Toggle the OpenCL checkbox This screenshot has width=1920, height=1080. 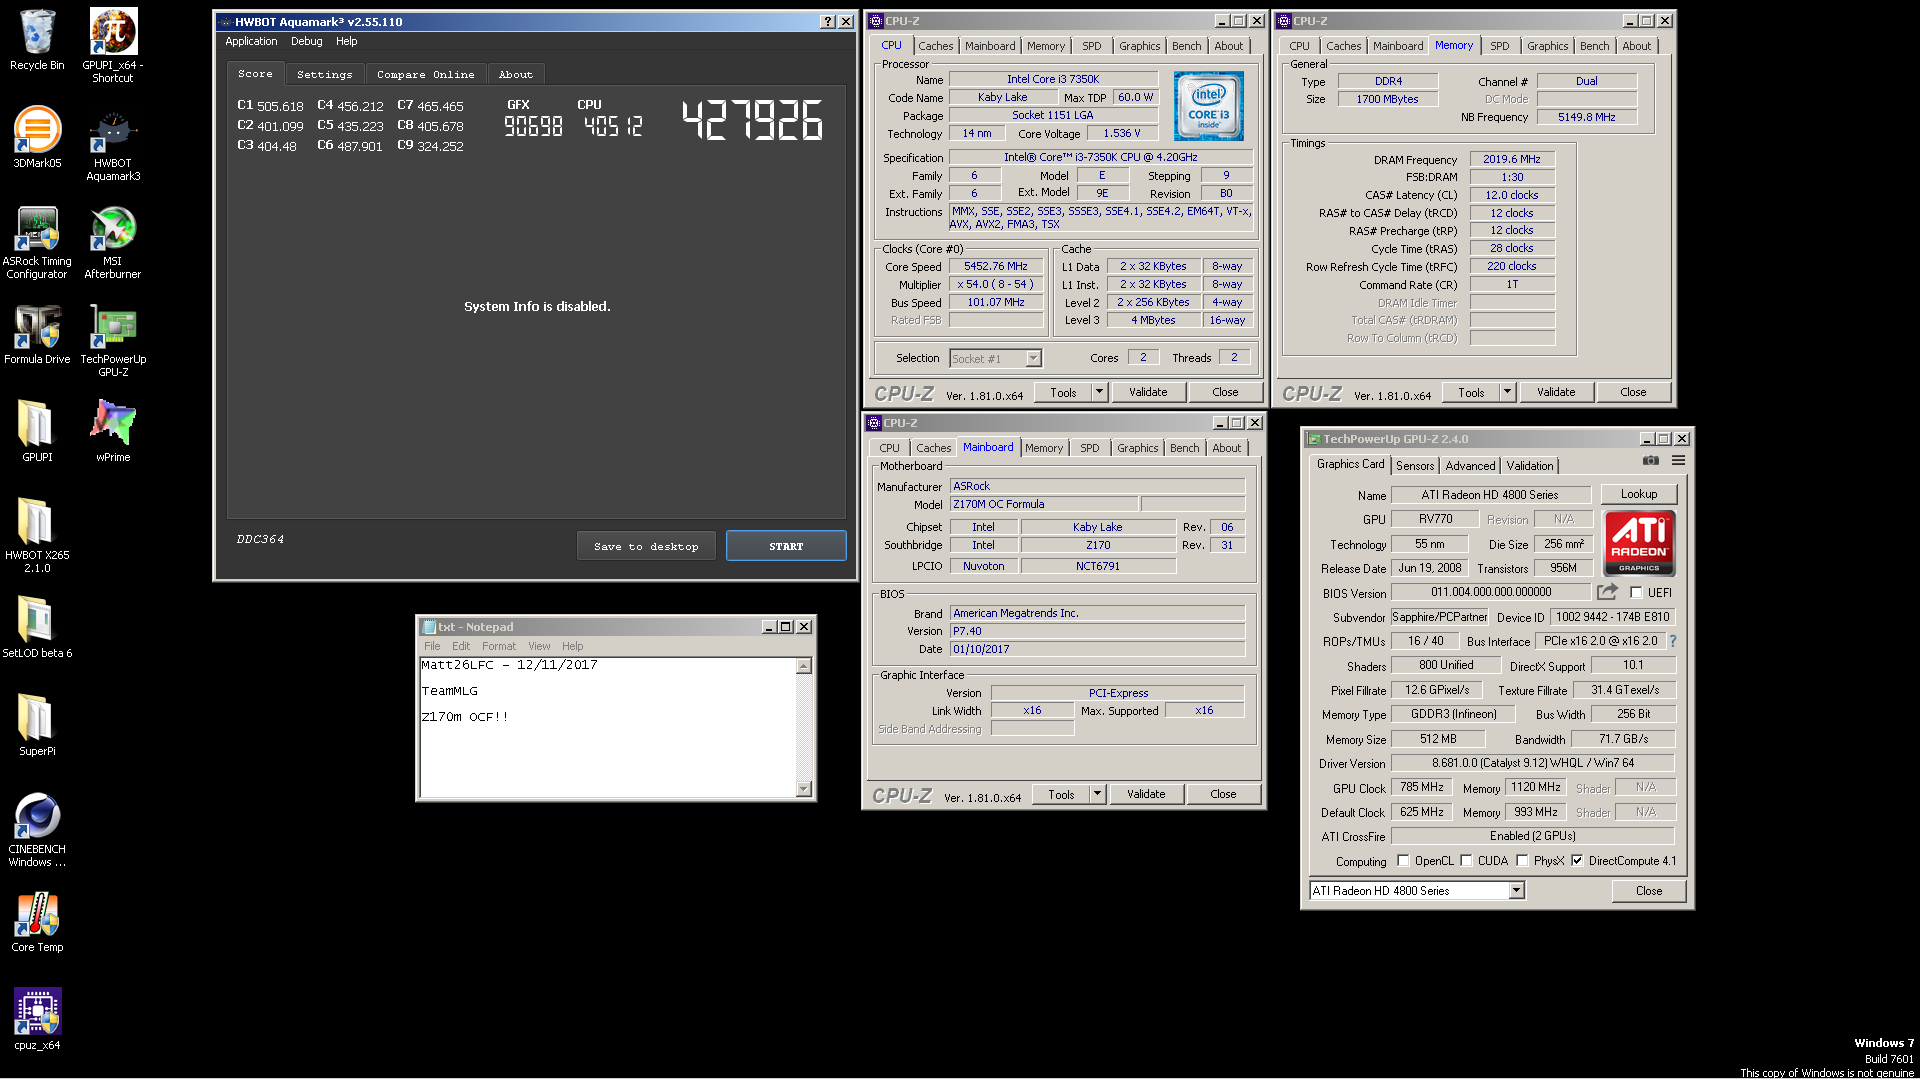(1403, 860)
